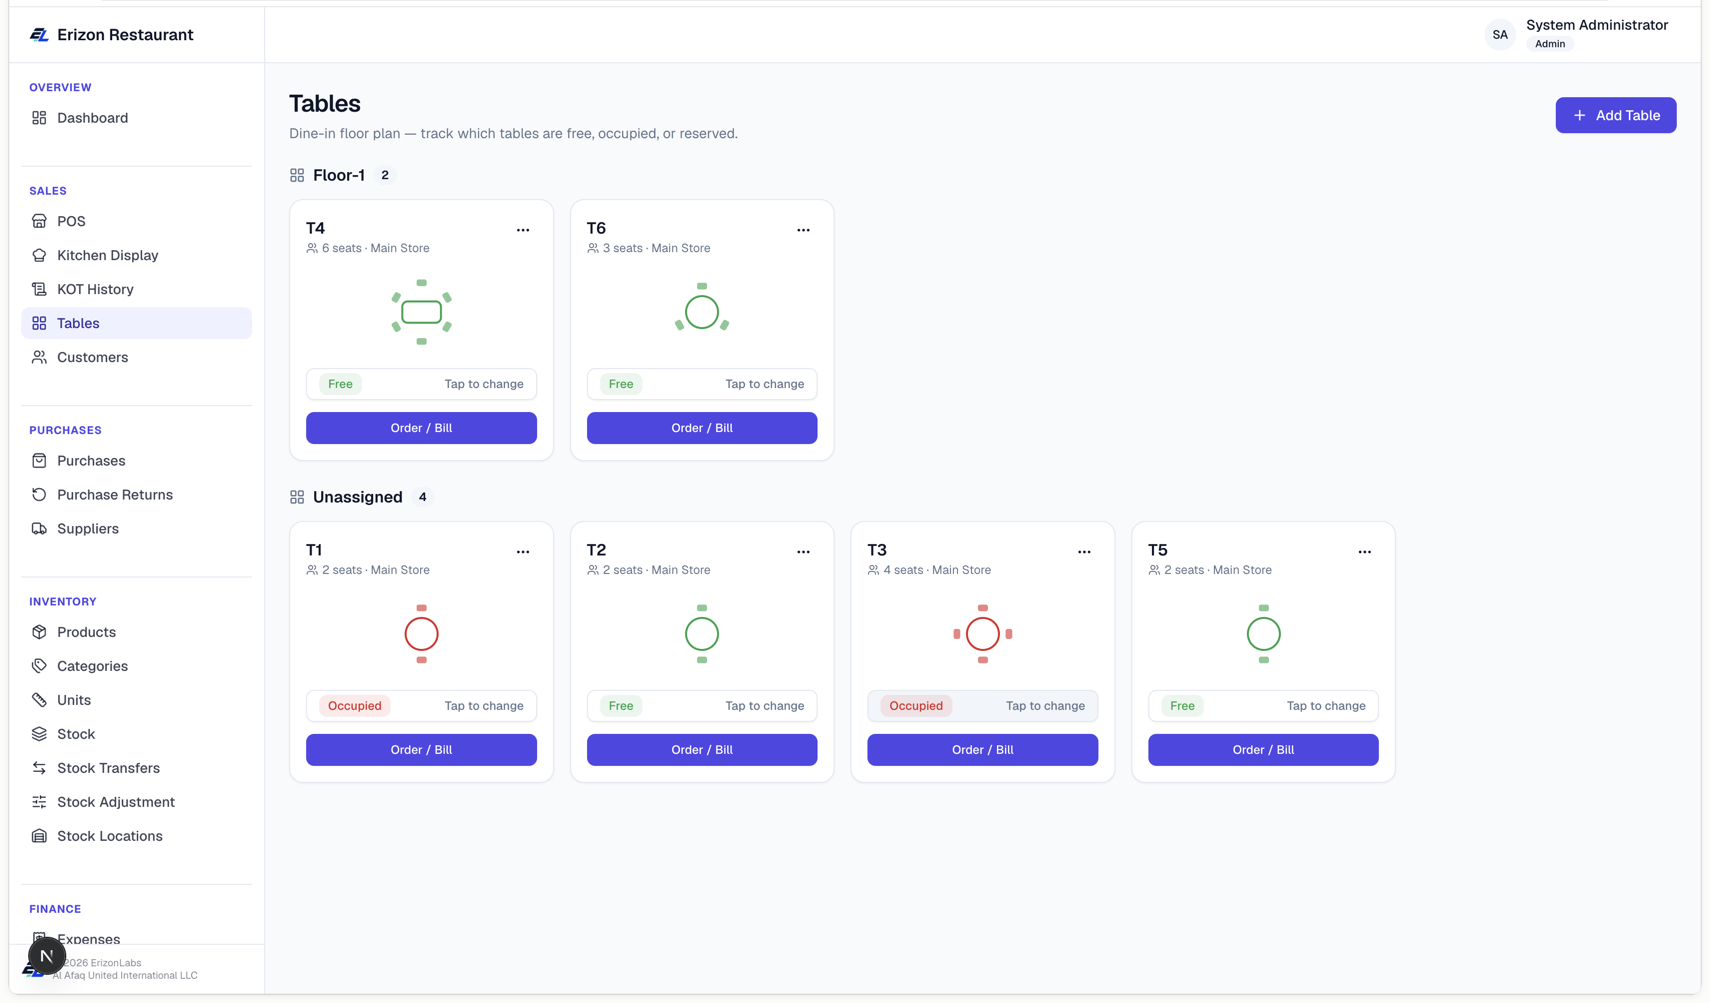The image size is (1710, 1003).
Task: Click the Suppliers truck icon
Action: tap(39, 529)
